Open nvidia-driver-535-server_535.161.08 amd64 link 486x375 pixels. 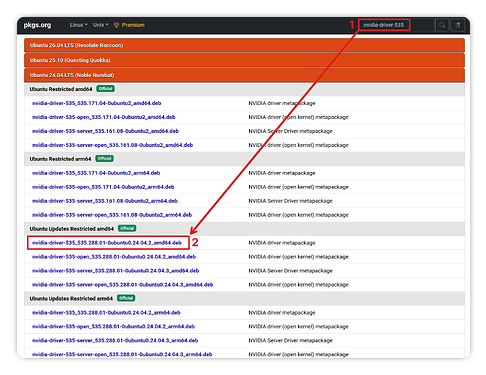click(105, 131)
